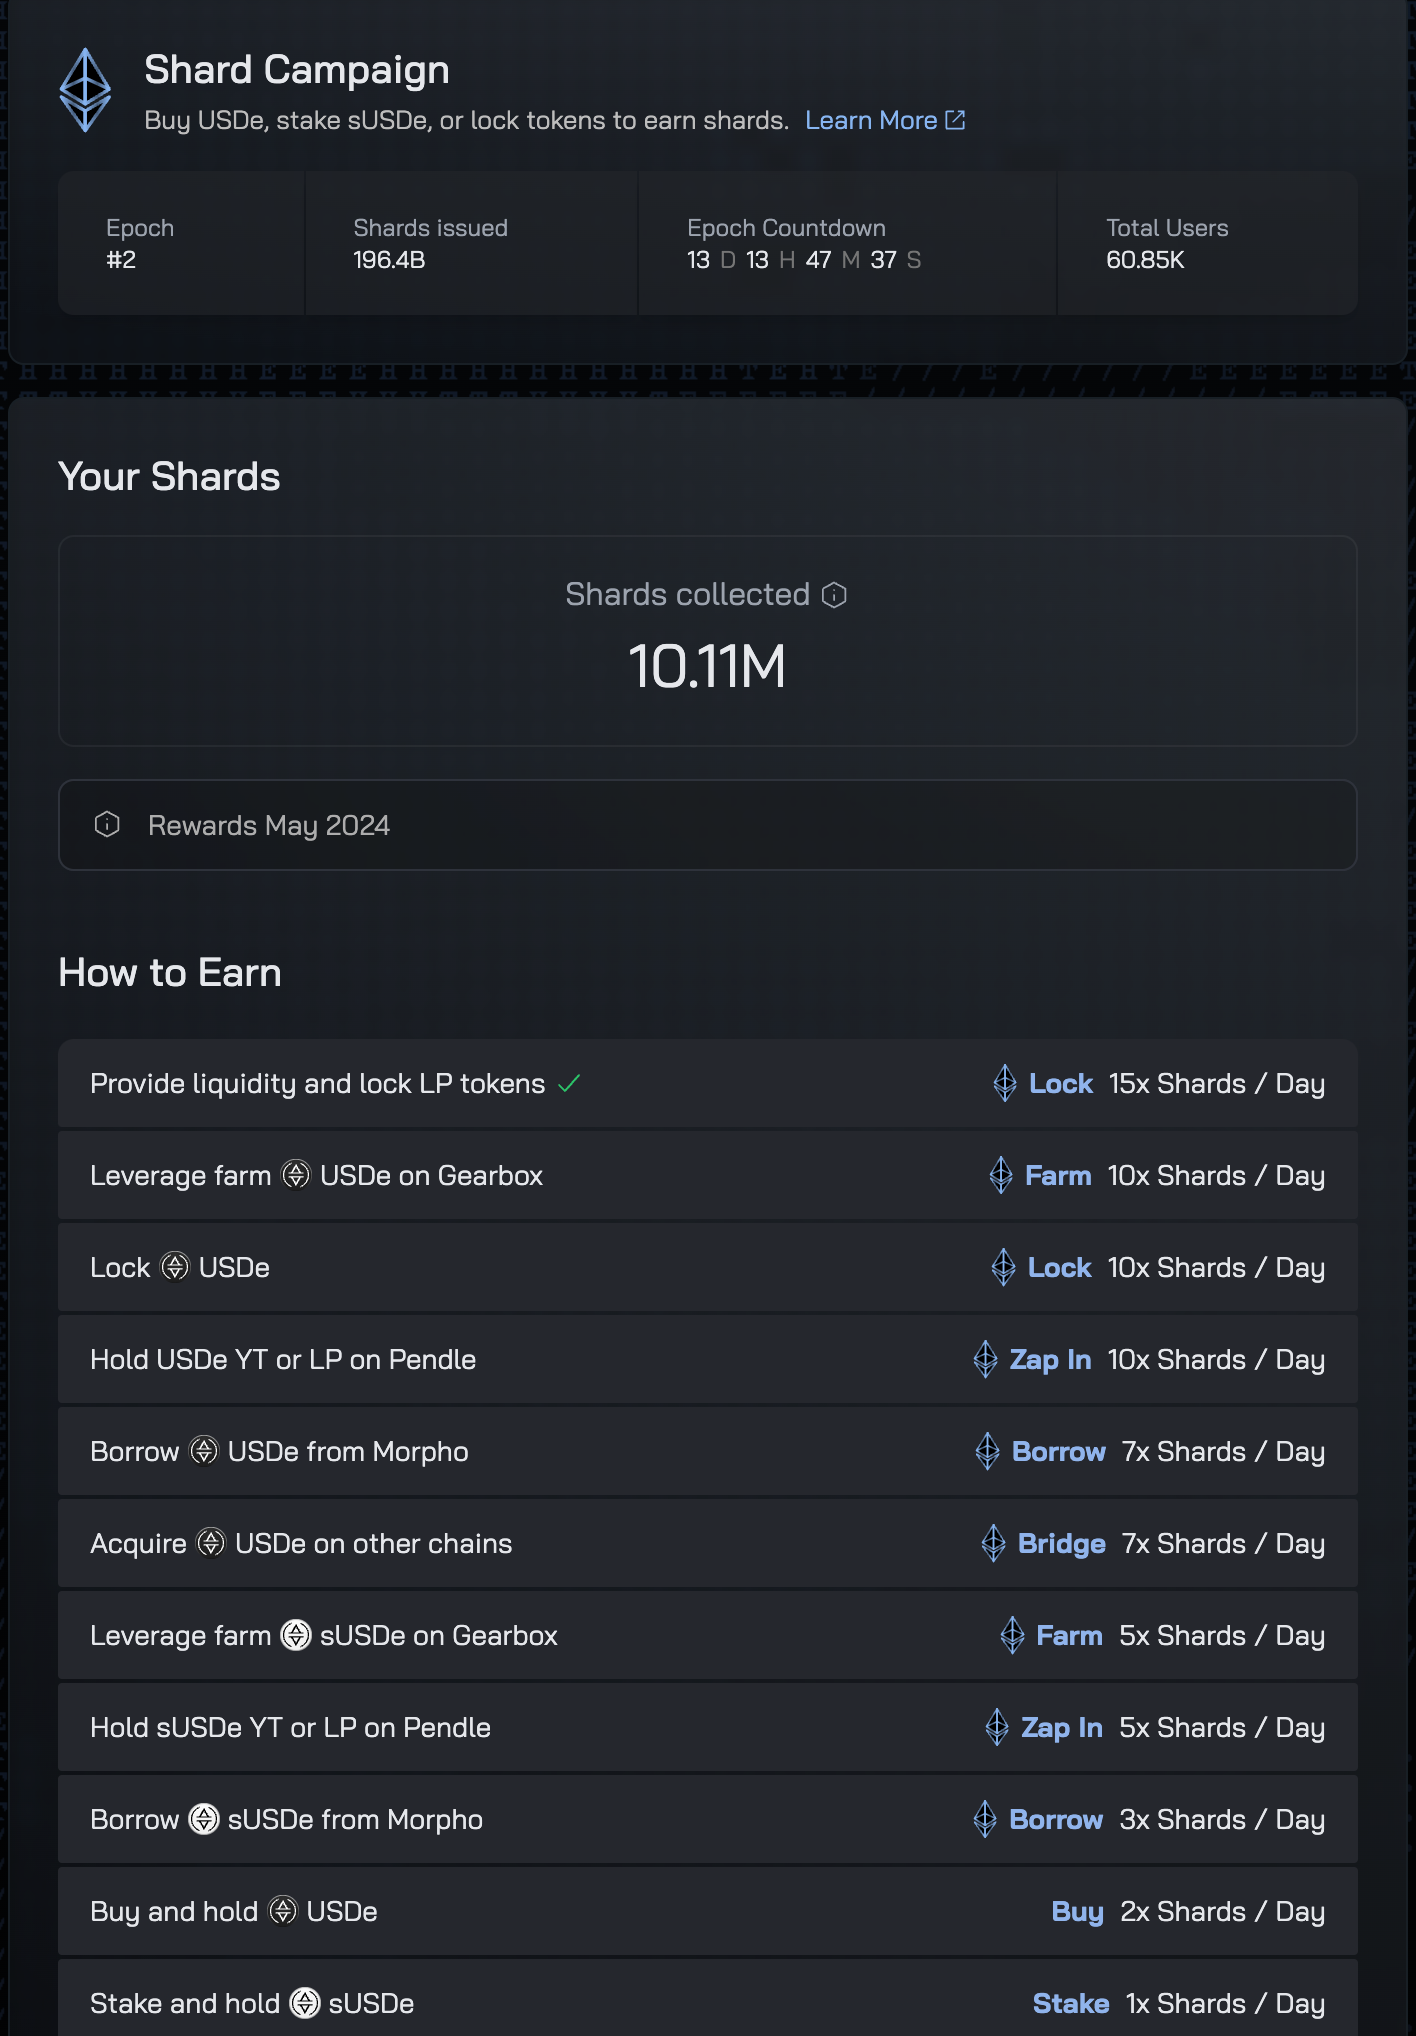The image size is (1416, 2036).
Task: Click the Buy link for USDe
Action: [1077, 1911]
